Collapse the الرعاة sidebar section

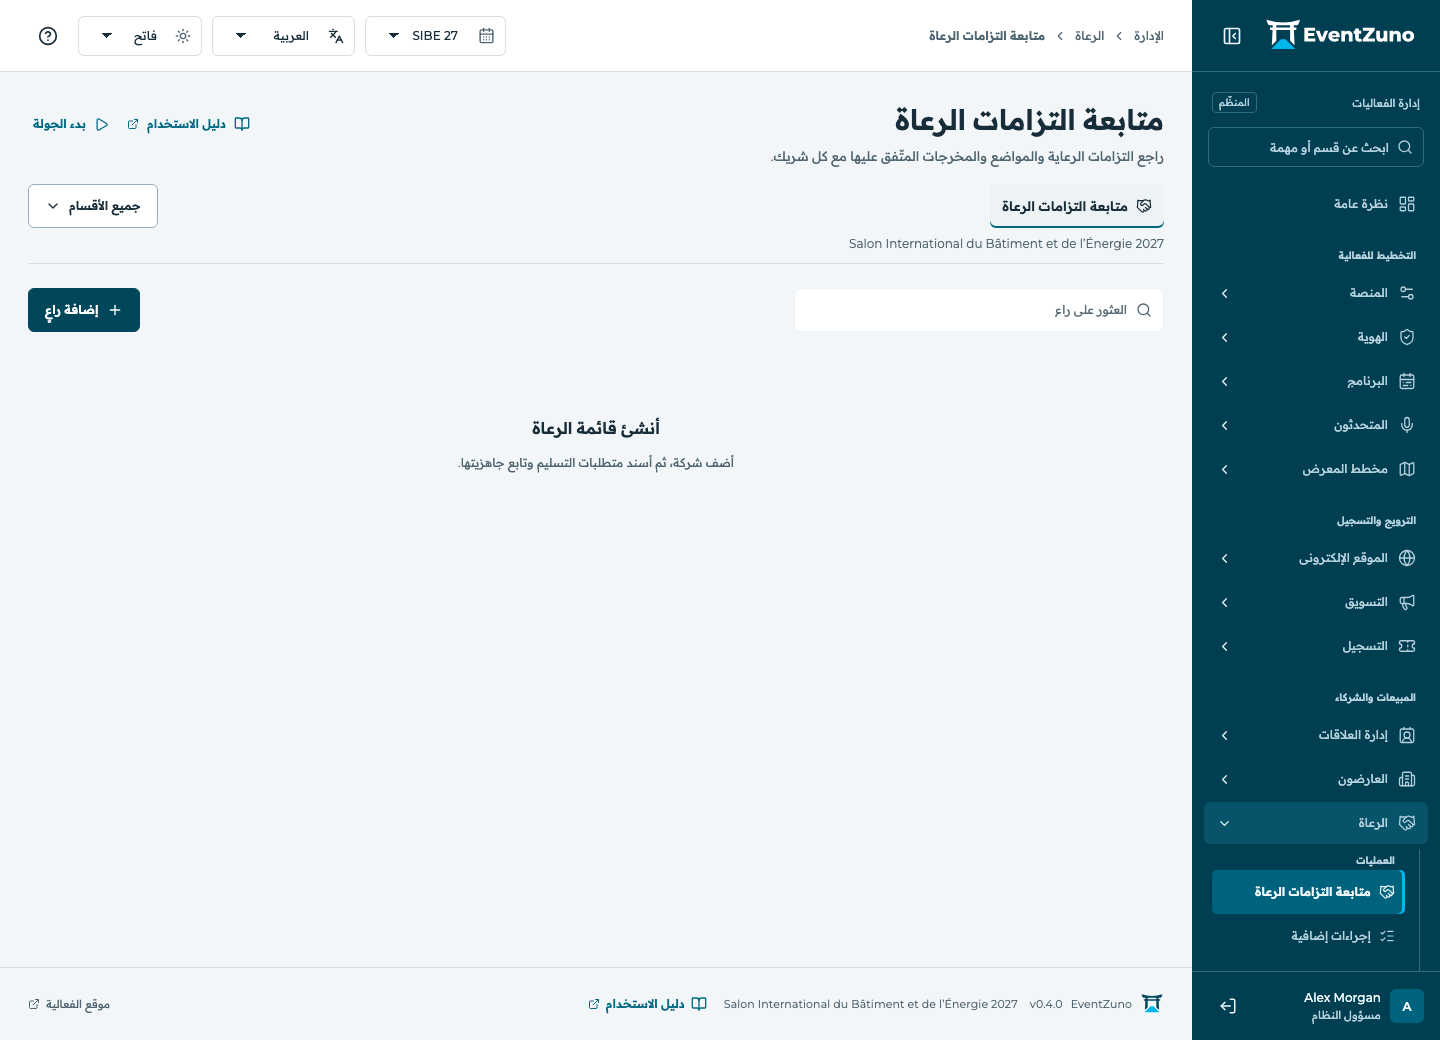[x=1316, y=823]
